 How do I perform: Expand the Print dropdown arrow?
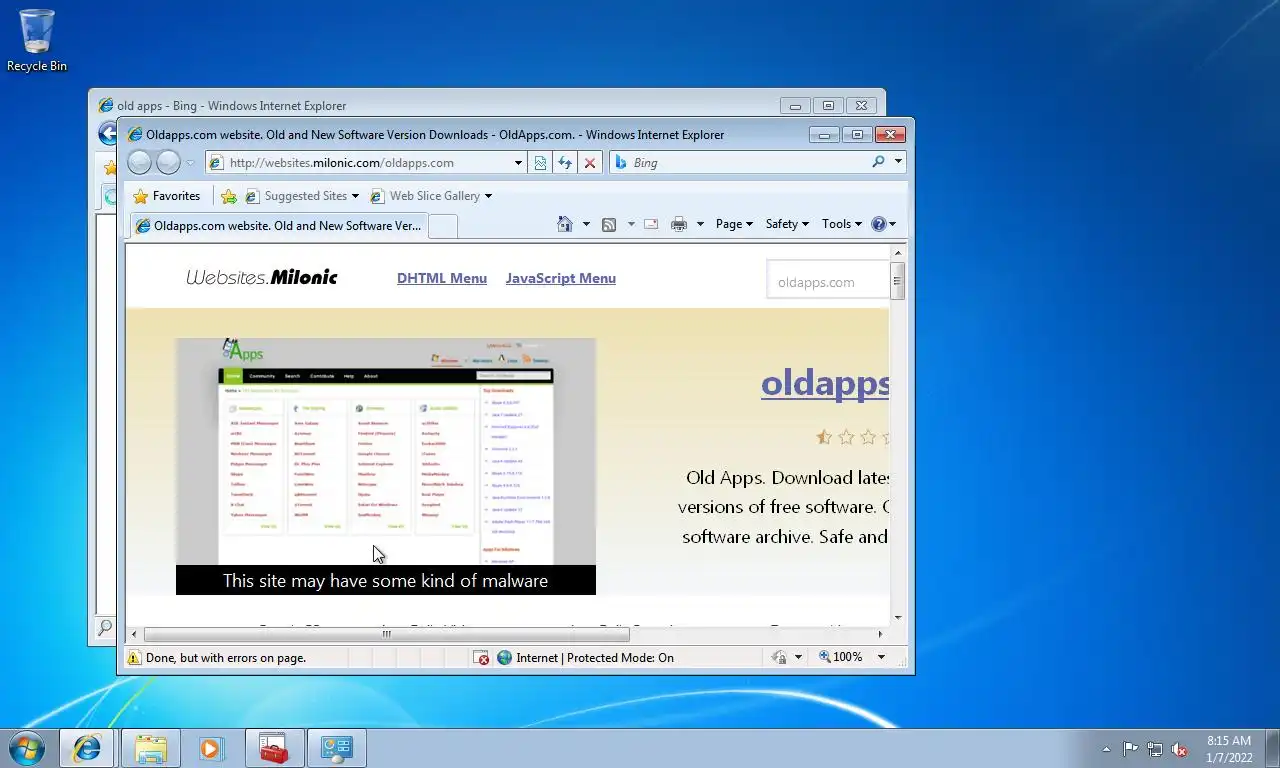tap(700, 224)
